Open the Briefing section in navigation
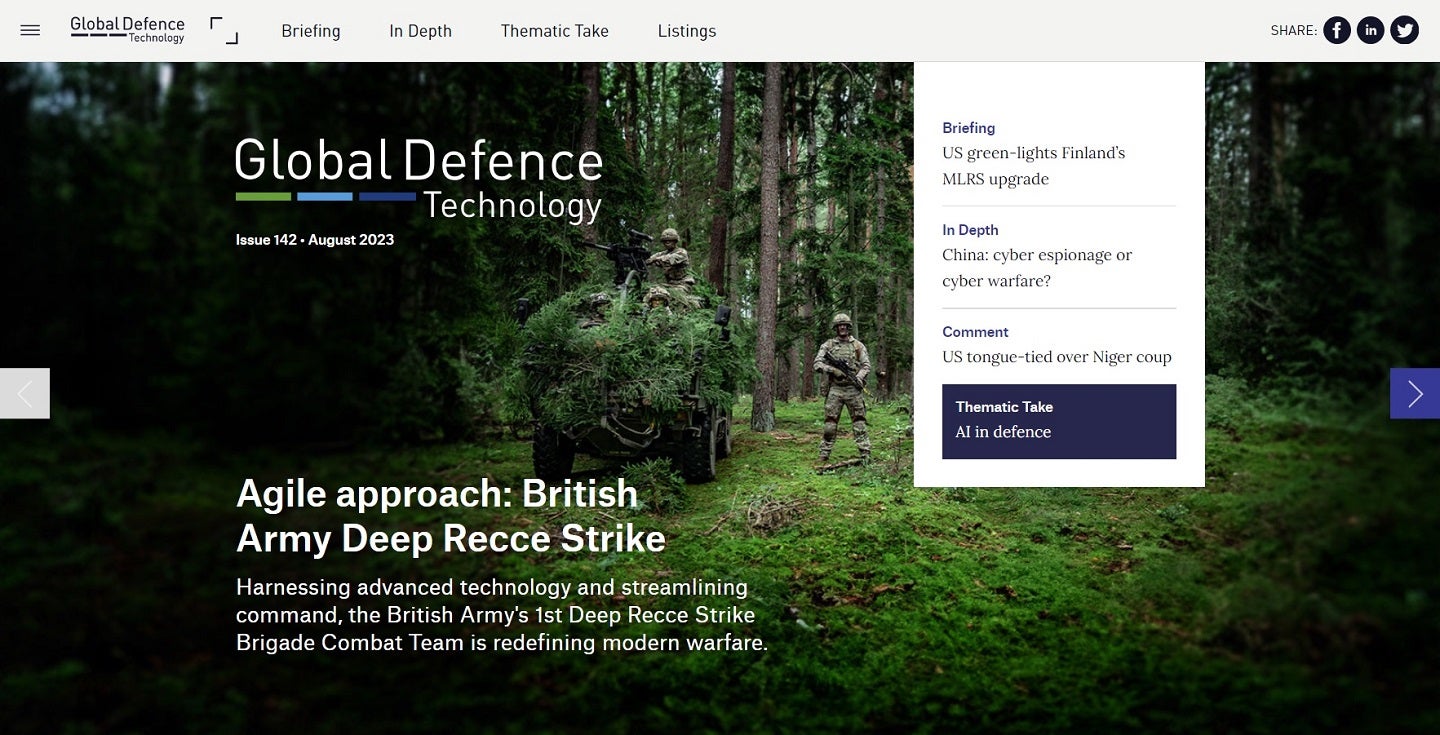Screen dimensions: 1440x735 tap(311, 31)
